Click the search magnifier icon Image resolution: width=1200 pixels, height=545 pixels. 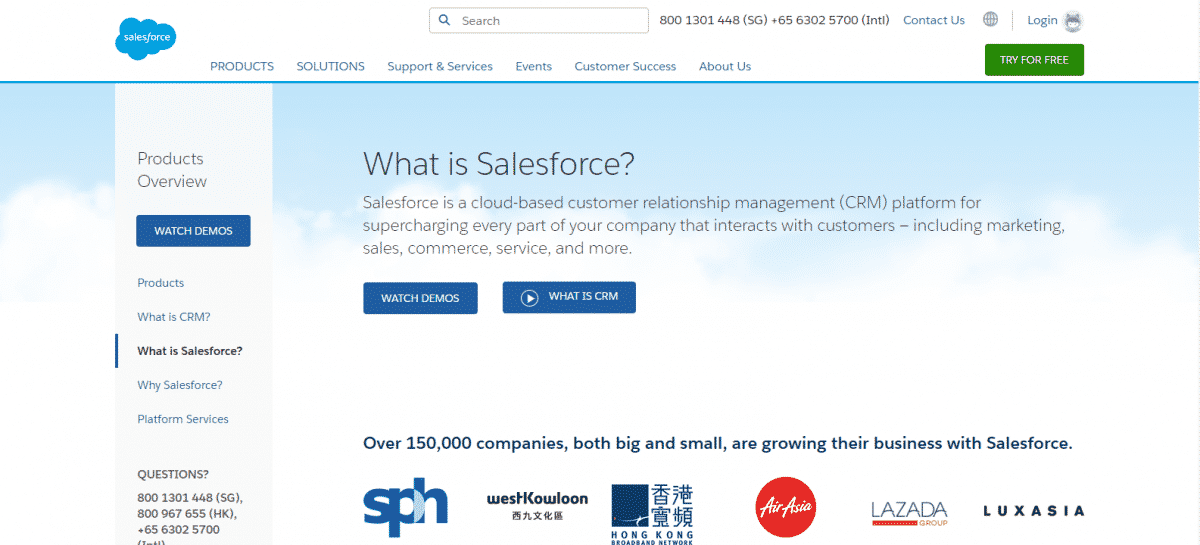(445, 20)
